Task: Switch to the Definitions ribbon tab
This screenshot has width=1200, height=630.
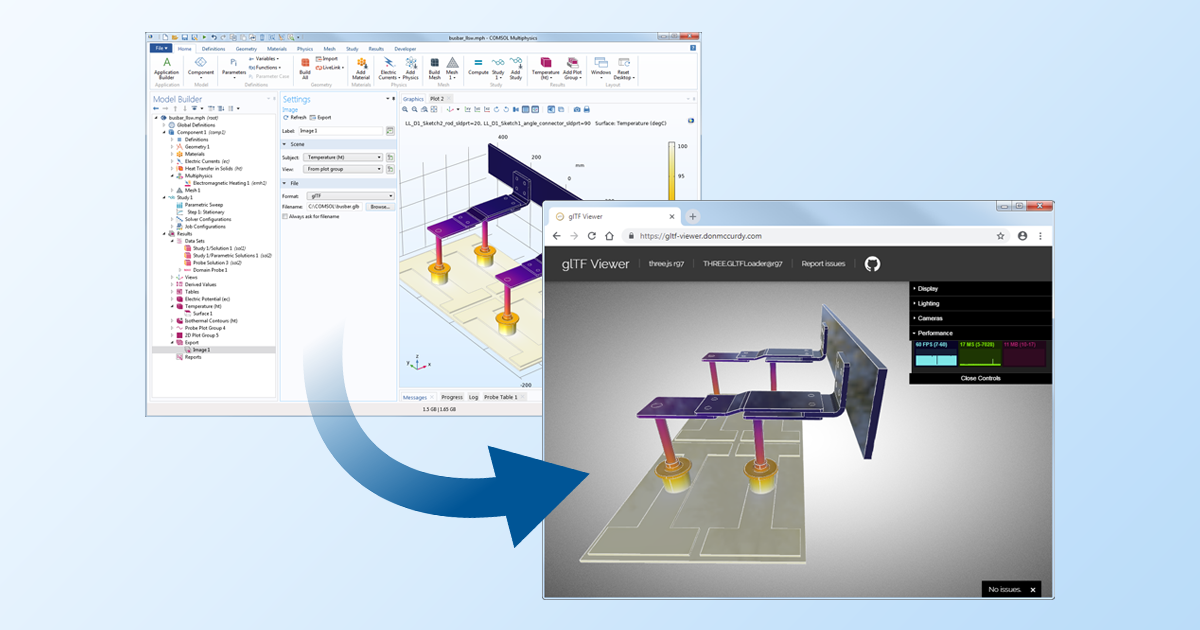Action: [213, 48]
